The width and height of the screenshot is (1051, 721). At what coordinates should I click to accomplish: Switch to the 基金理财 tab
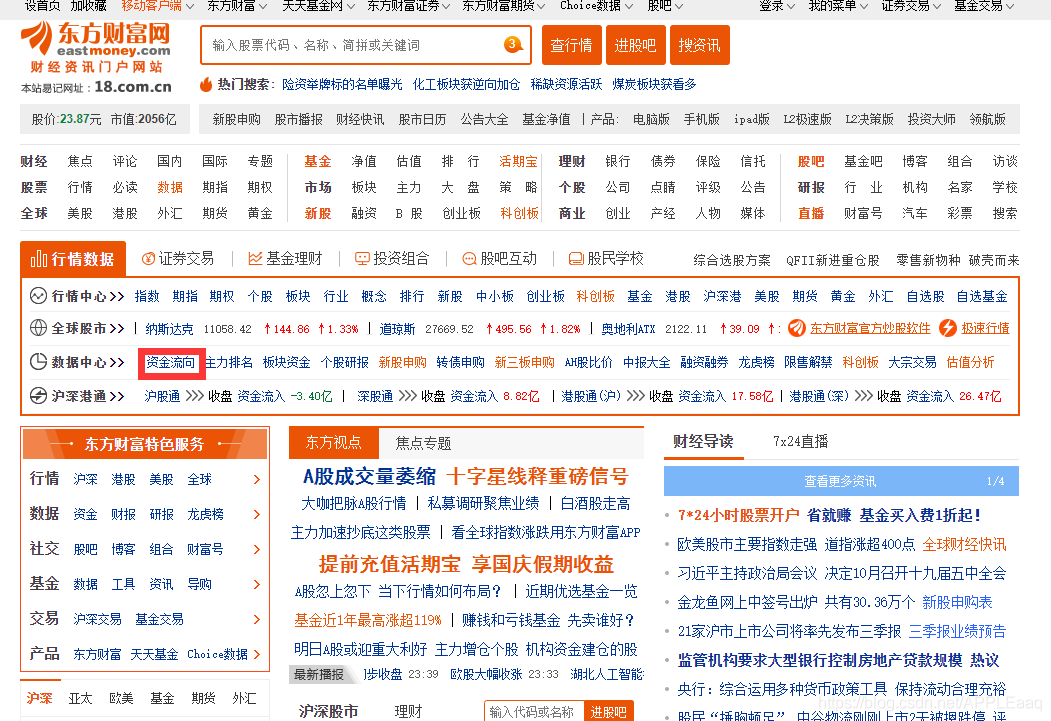tap(285, 259)
